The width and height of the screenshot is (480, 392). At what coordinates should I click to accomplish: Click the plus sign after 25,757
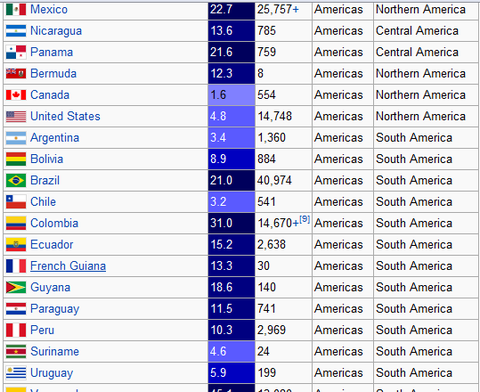coord(295,10)
